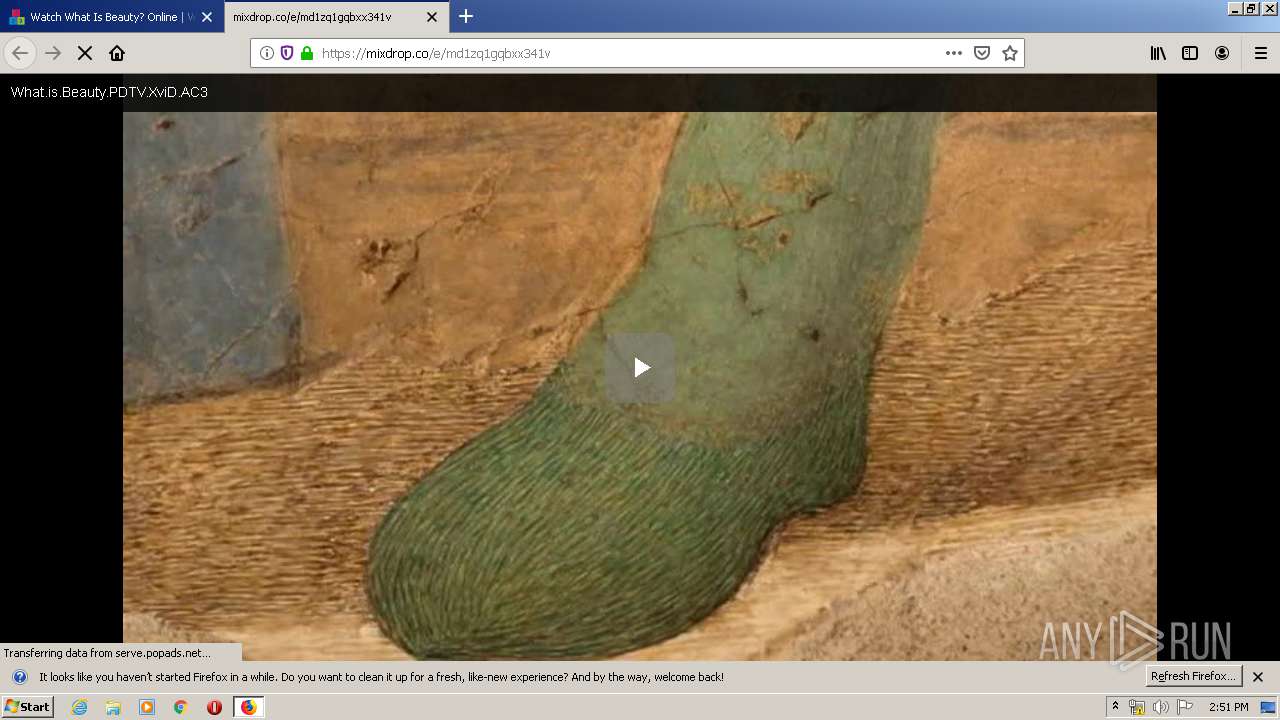
Task: Open page actions three-dot menu
Action: tap(954, 53)
